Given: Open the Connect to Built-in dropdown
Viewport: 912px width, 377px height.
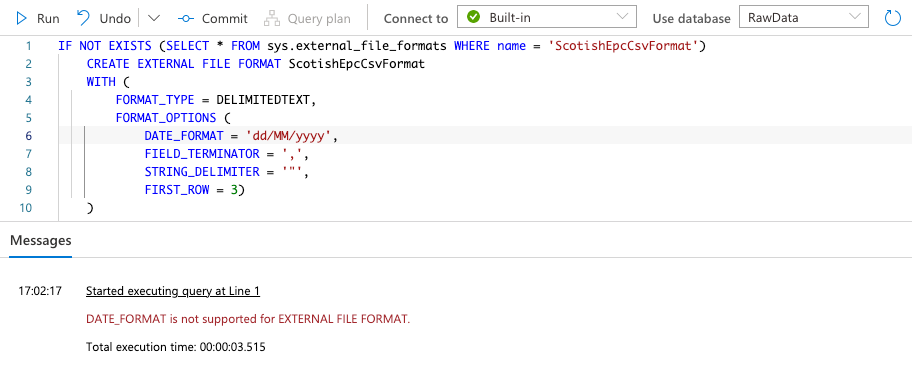Looking at the screenshot, I should pyautogui.click(x=547, y=17).
